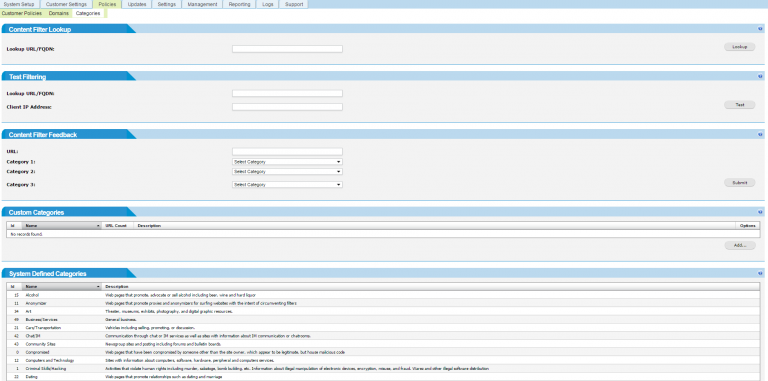Select the Dating category row
Image resolution: width=768 pixels, height=381 pixels.
(x=383, y=377)
